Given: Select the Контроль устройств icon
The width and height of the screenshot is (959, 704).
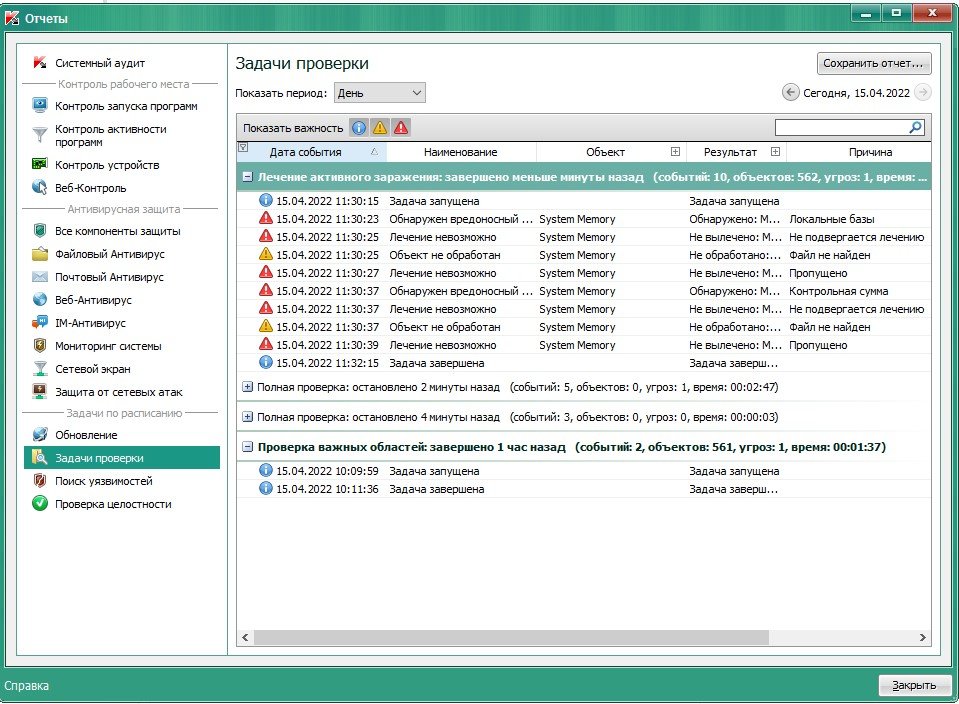Looking at the screenshot, I should (x=40, y=165).
